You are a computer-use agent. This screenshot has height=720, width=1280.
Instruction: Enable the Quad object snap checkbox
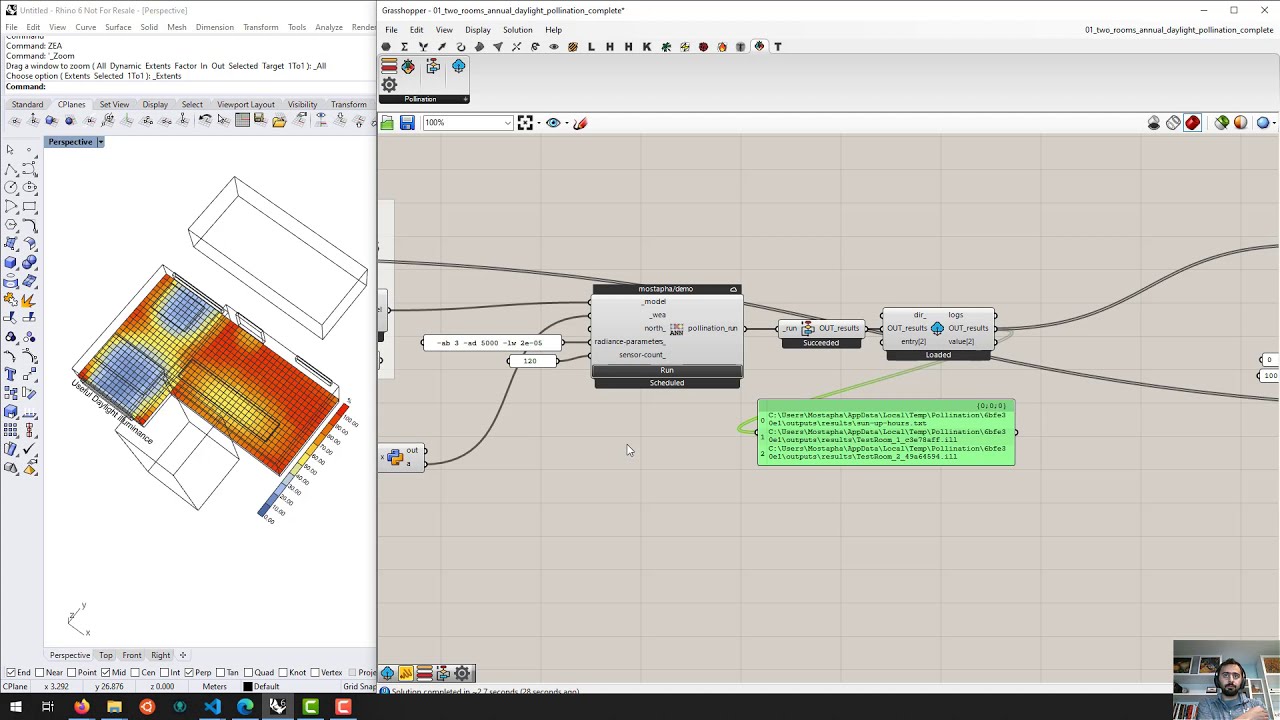click(x=249, y=672)
